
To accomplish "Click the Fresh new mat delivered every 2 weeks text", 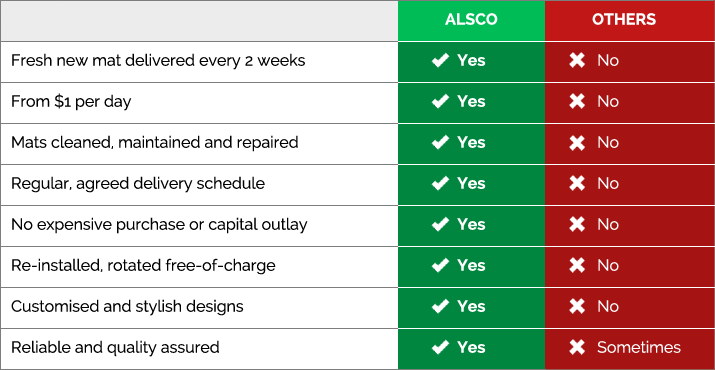I will pyautogui.click(x=158, y=60).
